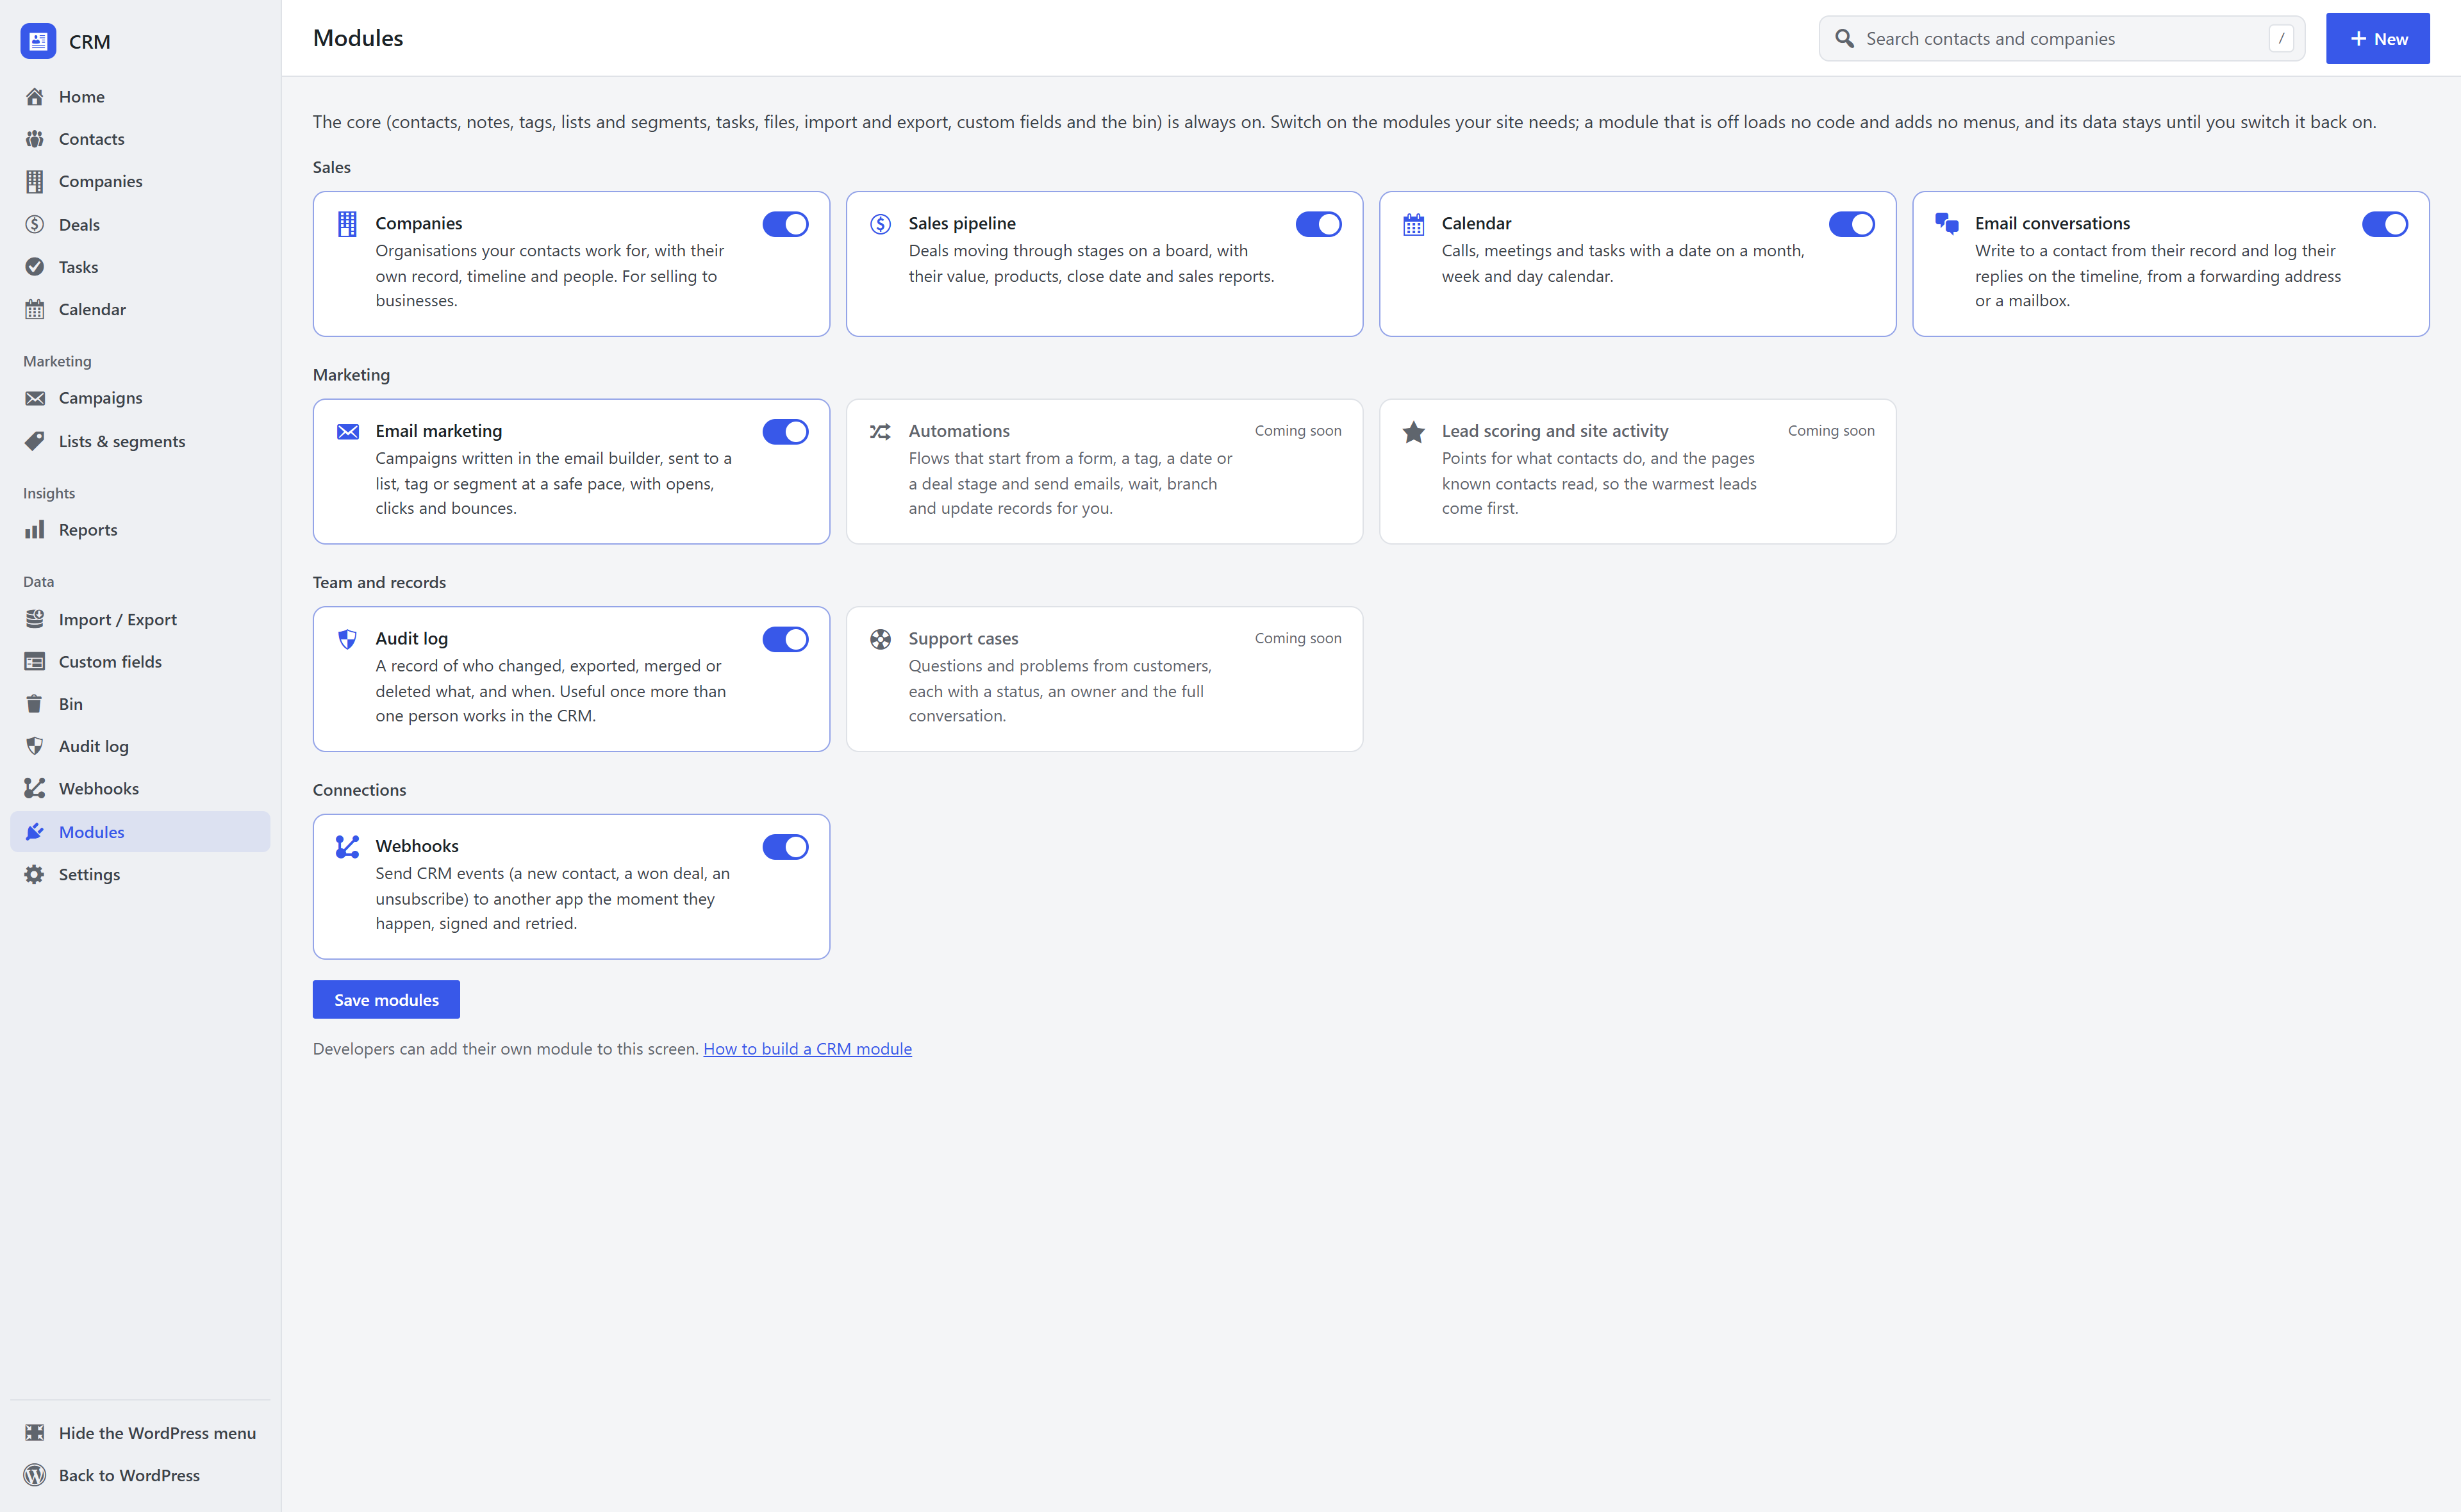Select Tasks in the sidebar
Screen dimensions: 2461x1512
coord(140,267)
